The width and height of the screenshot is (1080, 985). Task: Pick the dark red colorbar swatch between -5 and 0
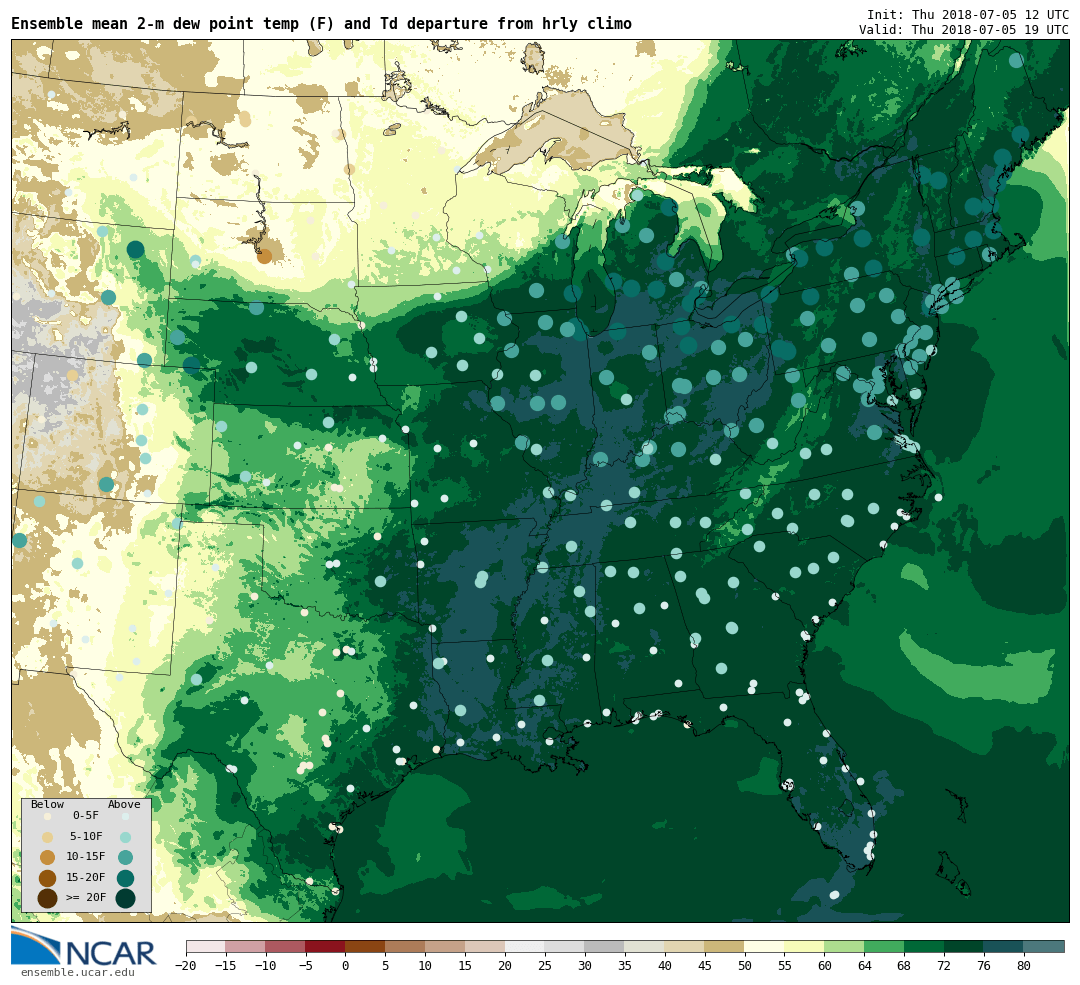tap(325, 946)
